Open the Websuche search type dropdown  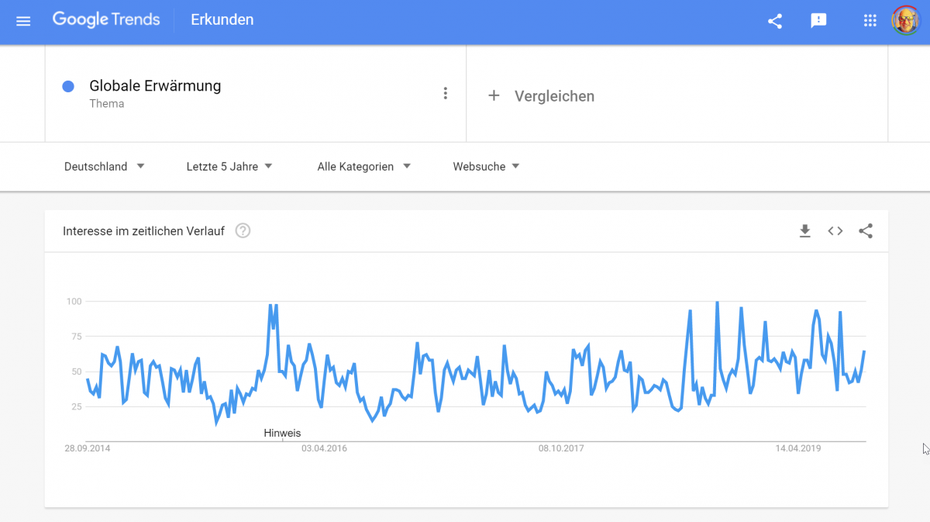coord(486,167)
